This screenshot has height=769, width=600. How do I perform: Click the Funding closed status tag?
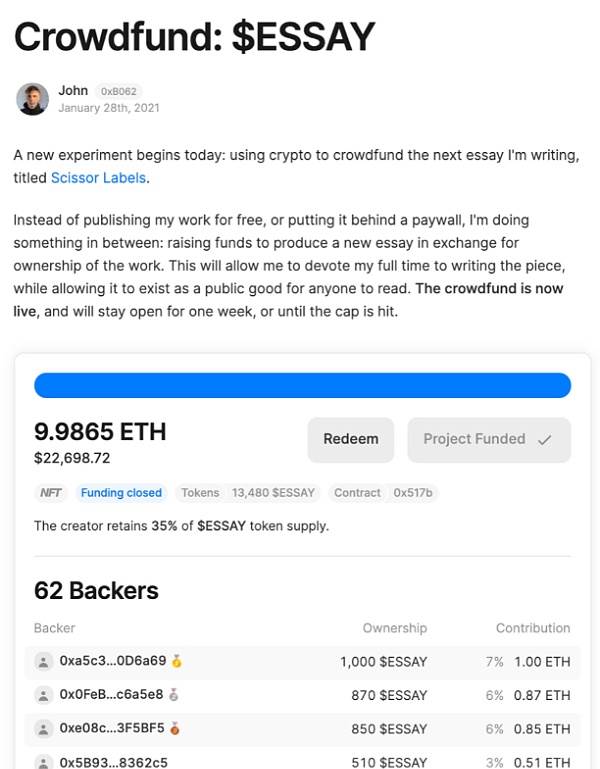[x=121, y=492]
